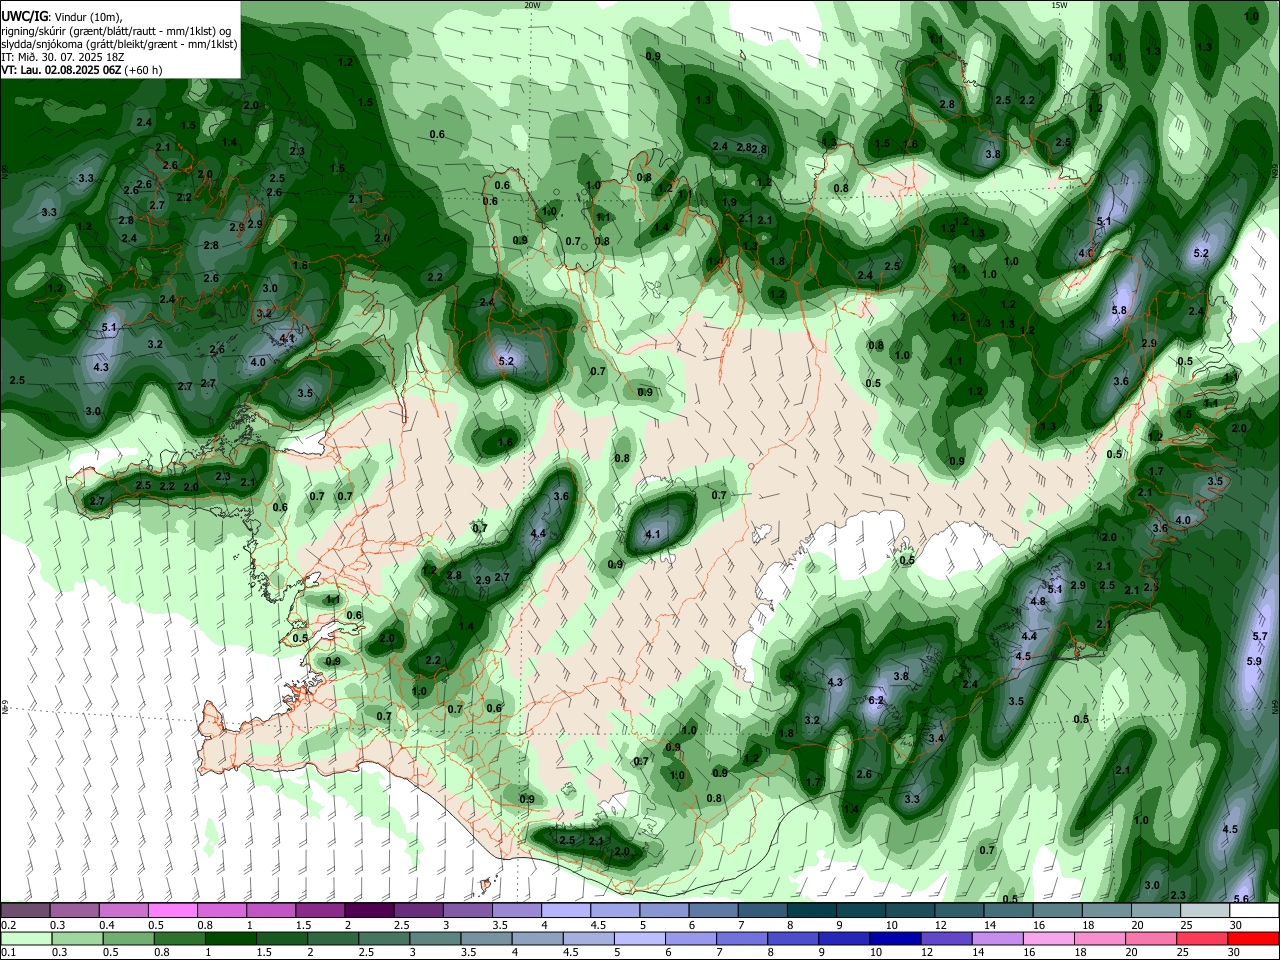The width and height of the screenshot is (1280, 960).
Task: Click the '5.7' precipitation value near the right edge
Action: pos(1260,636)
